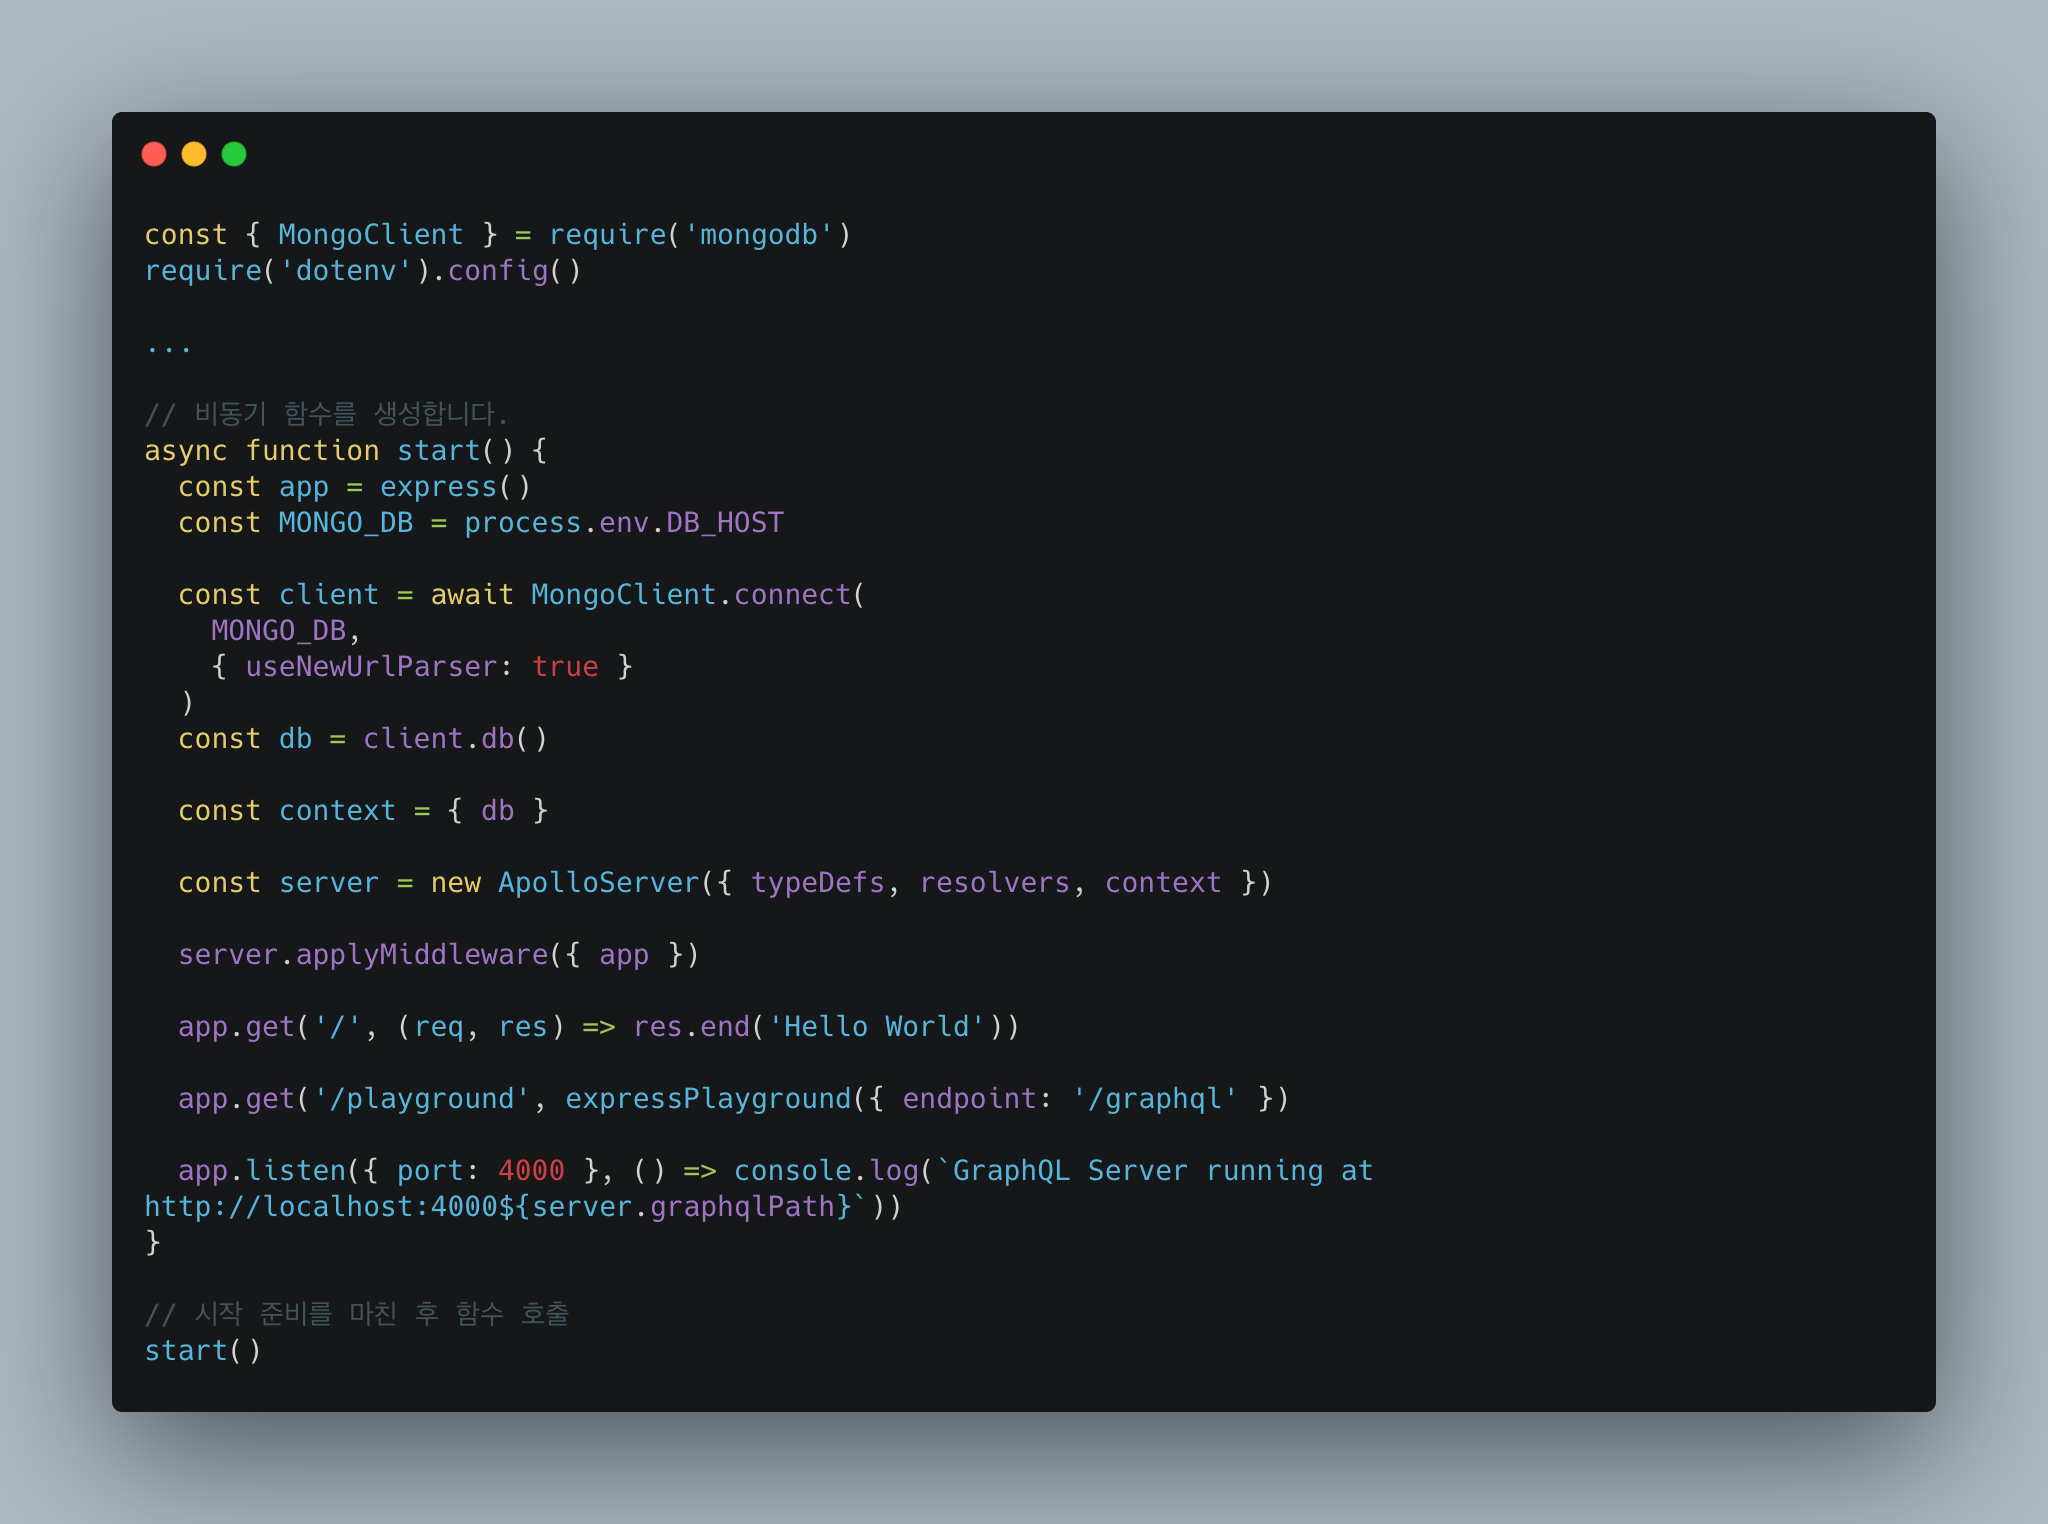Click the red close window dot
2048x1524 pixels.
pos(154,154)
